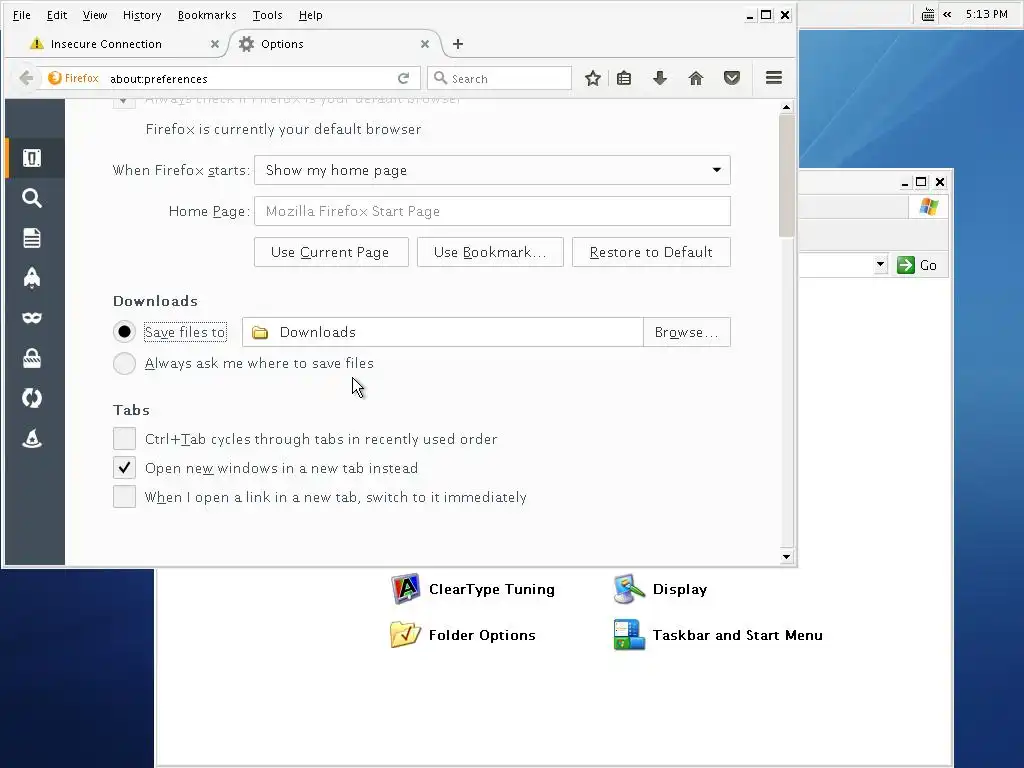Viewport: 1024px width, 768px height.
Task: Click the Downloads folder path field
Action: [443, 332]
